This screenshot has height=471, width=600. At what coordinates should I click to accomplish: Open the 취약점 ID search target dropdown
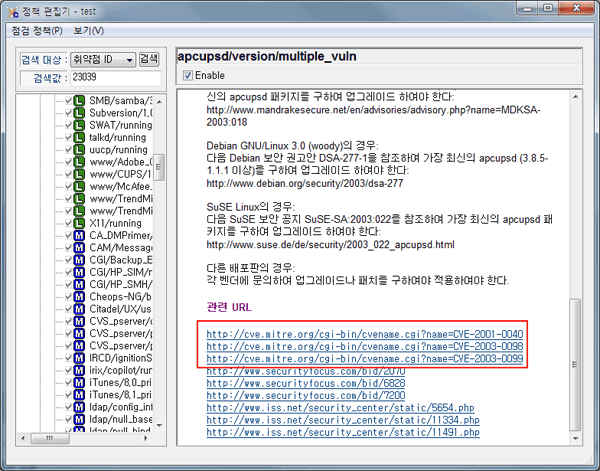tap(103, 59)
